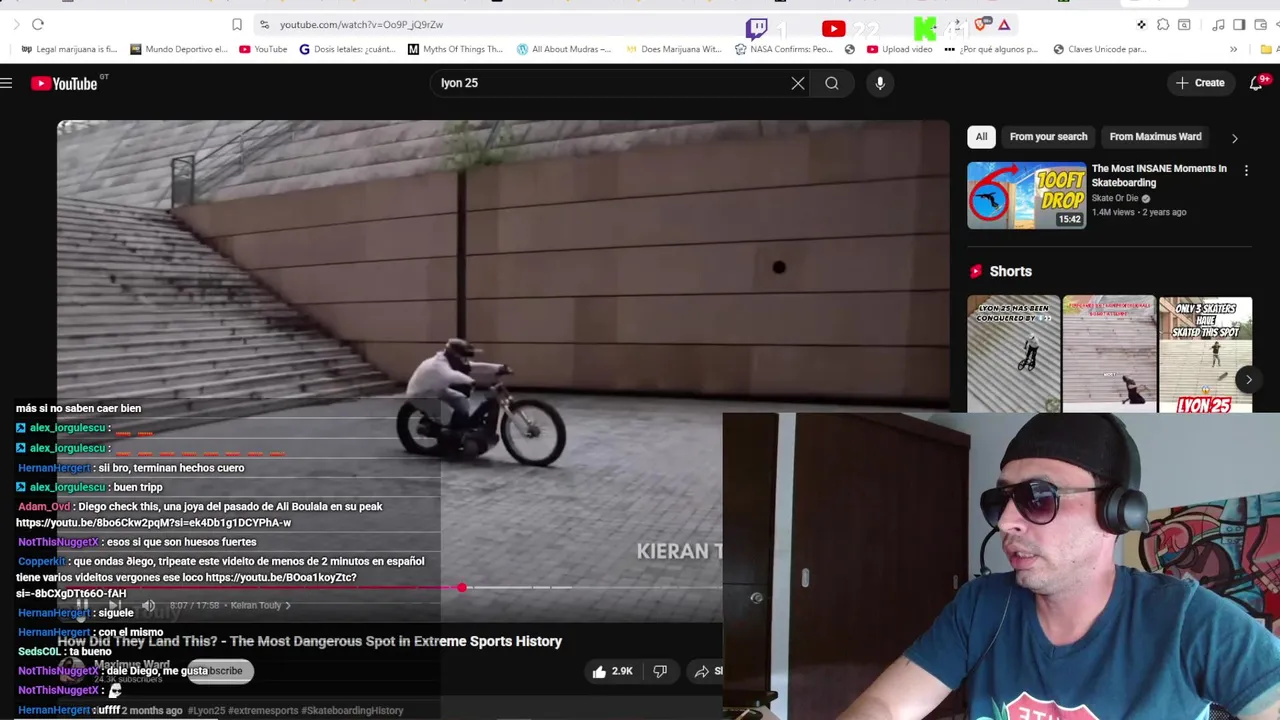
Task: Open the title 'The Most INSANE Moments In Skateboarding'
Action: tap(1159, 175)
